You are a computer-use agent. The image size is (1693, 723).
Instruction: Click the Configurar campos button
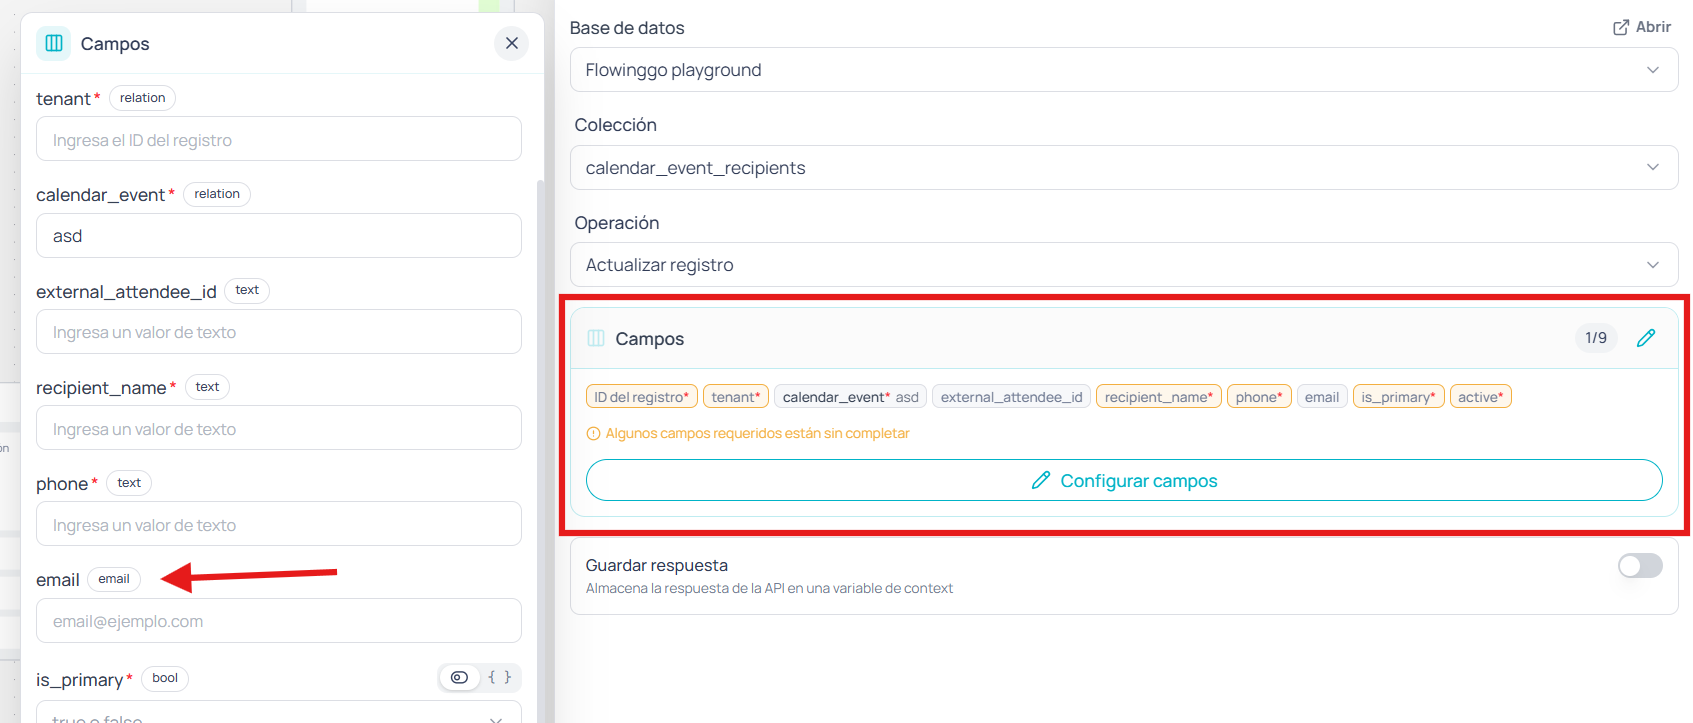(x=1124, y=481)
